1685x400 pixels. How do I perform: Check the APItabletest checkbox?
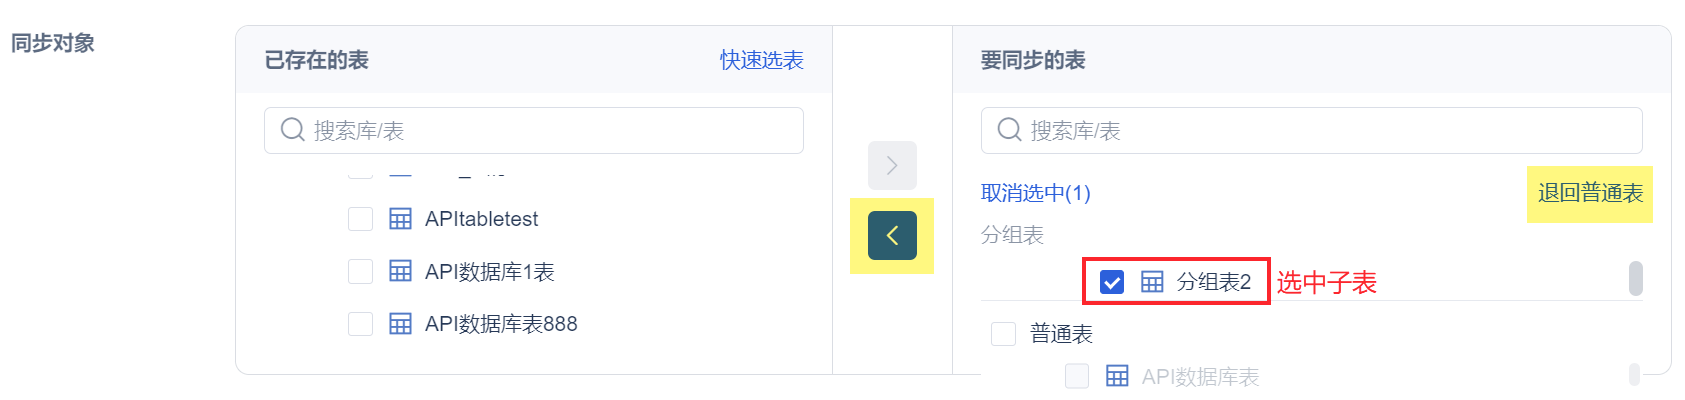[x=360, y=219]
